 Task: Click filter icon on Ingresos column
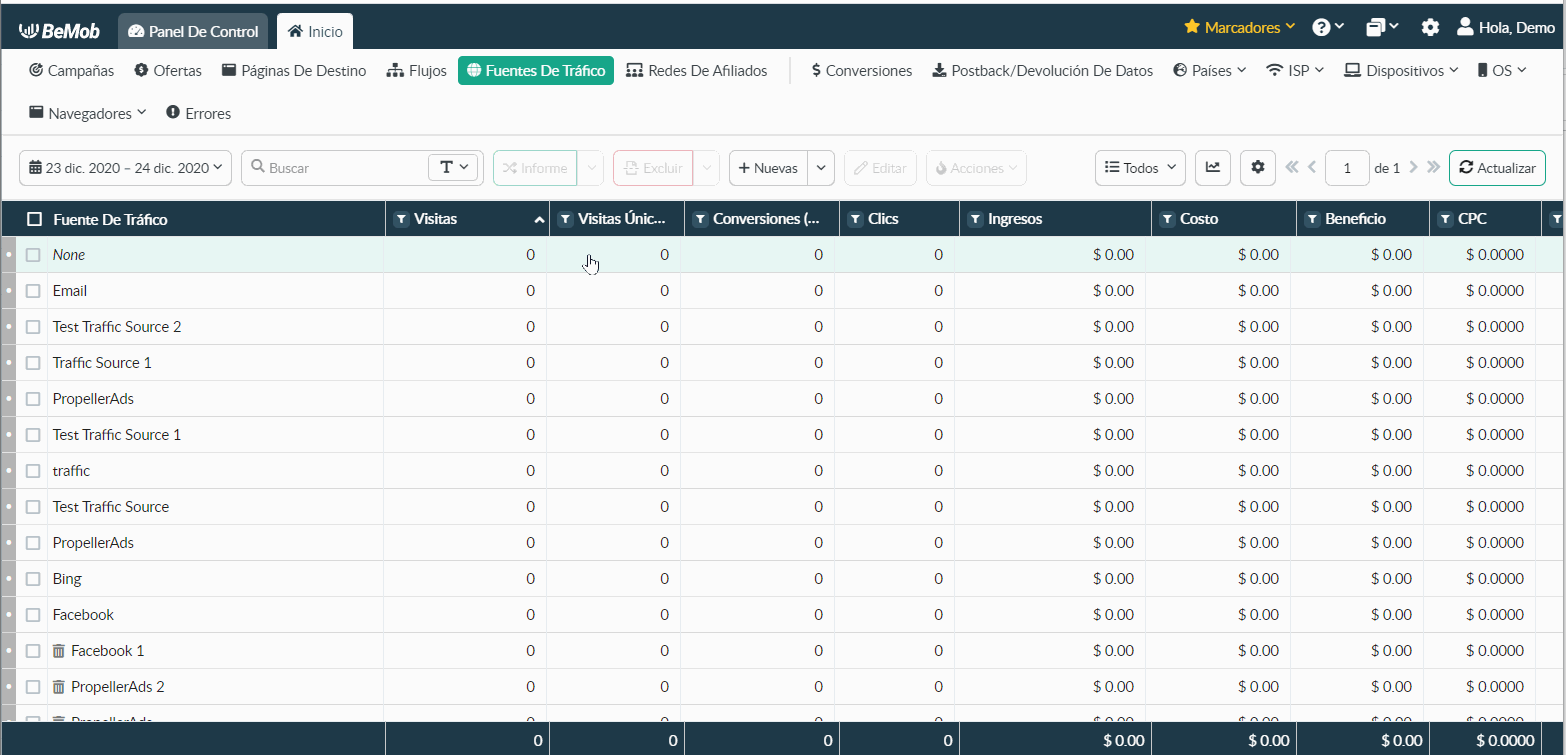click(975, 219)
